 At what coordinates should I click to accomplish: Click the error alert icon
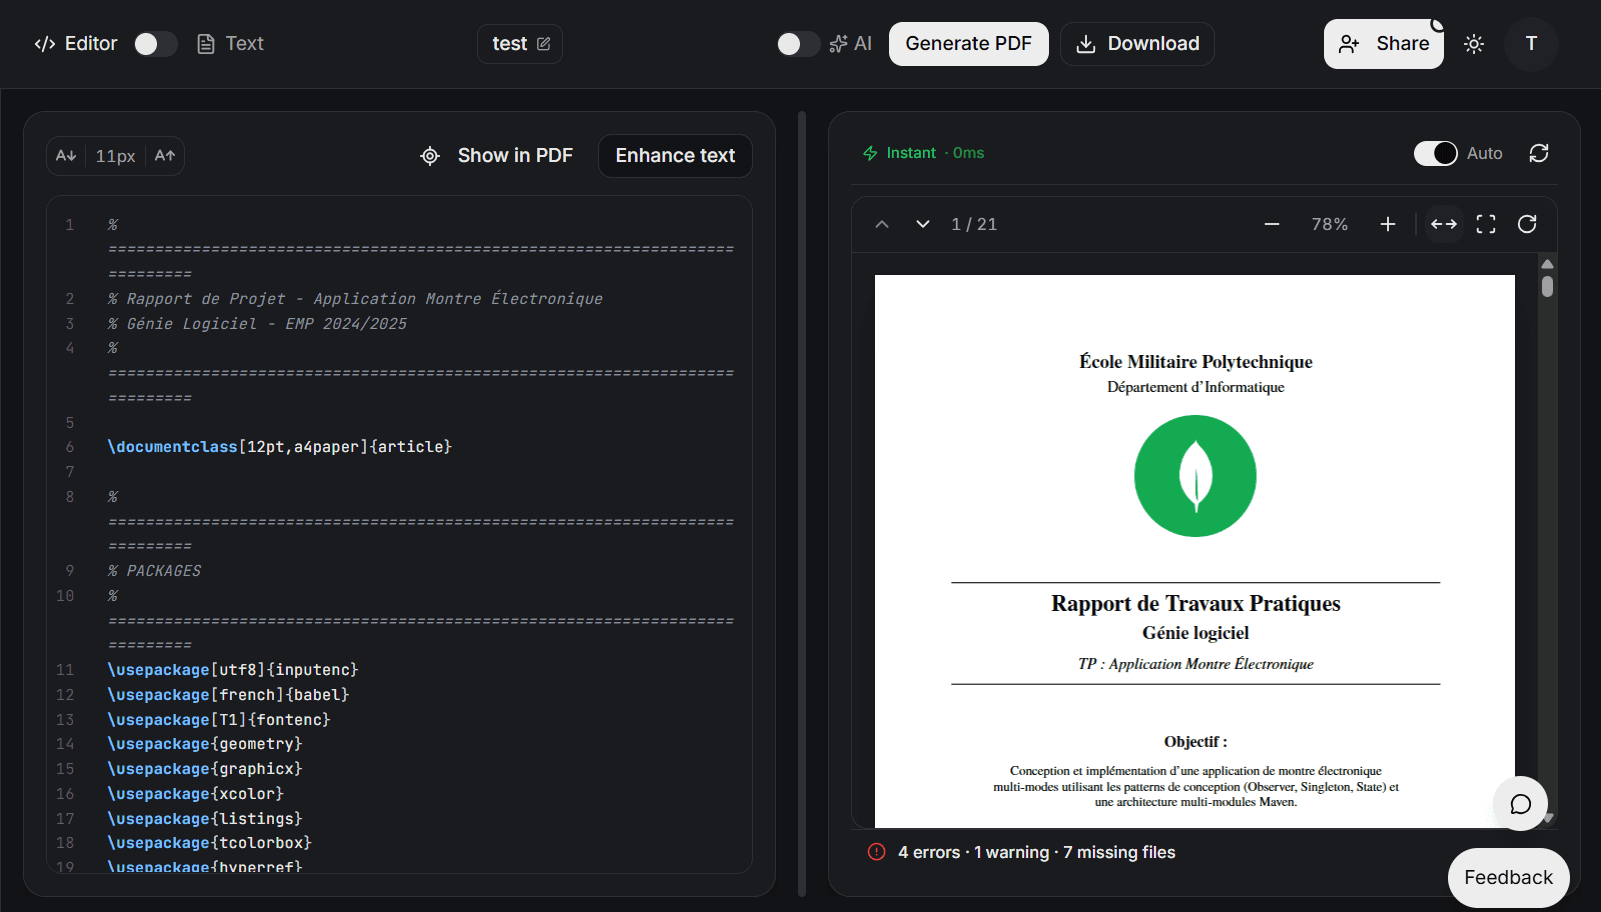click(x=877, y=852)
